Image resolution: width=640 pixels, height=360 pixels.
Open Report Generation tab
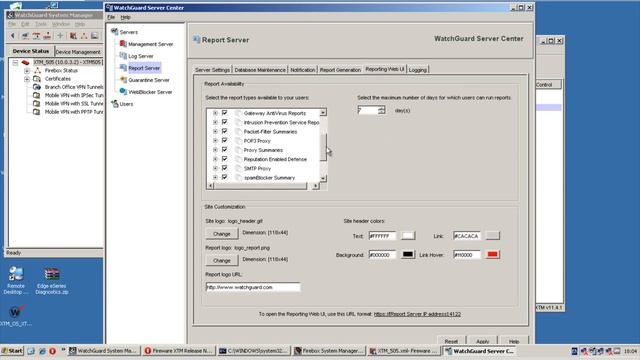tap(340, 70)
